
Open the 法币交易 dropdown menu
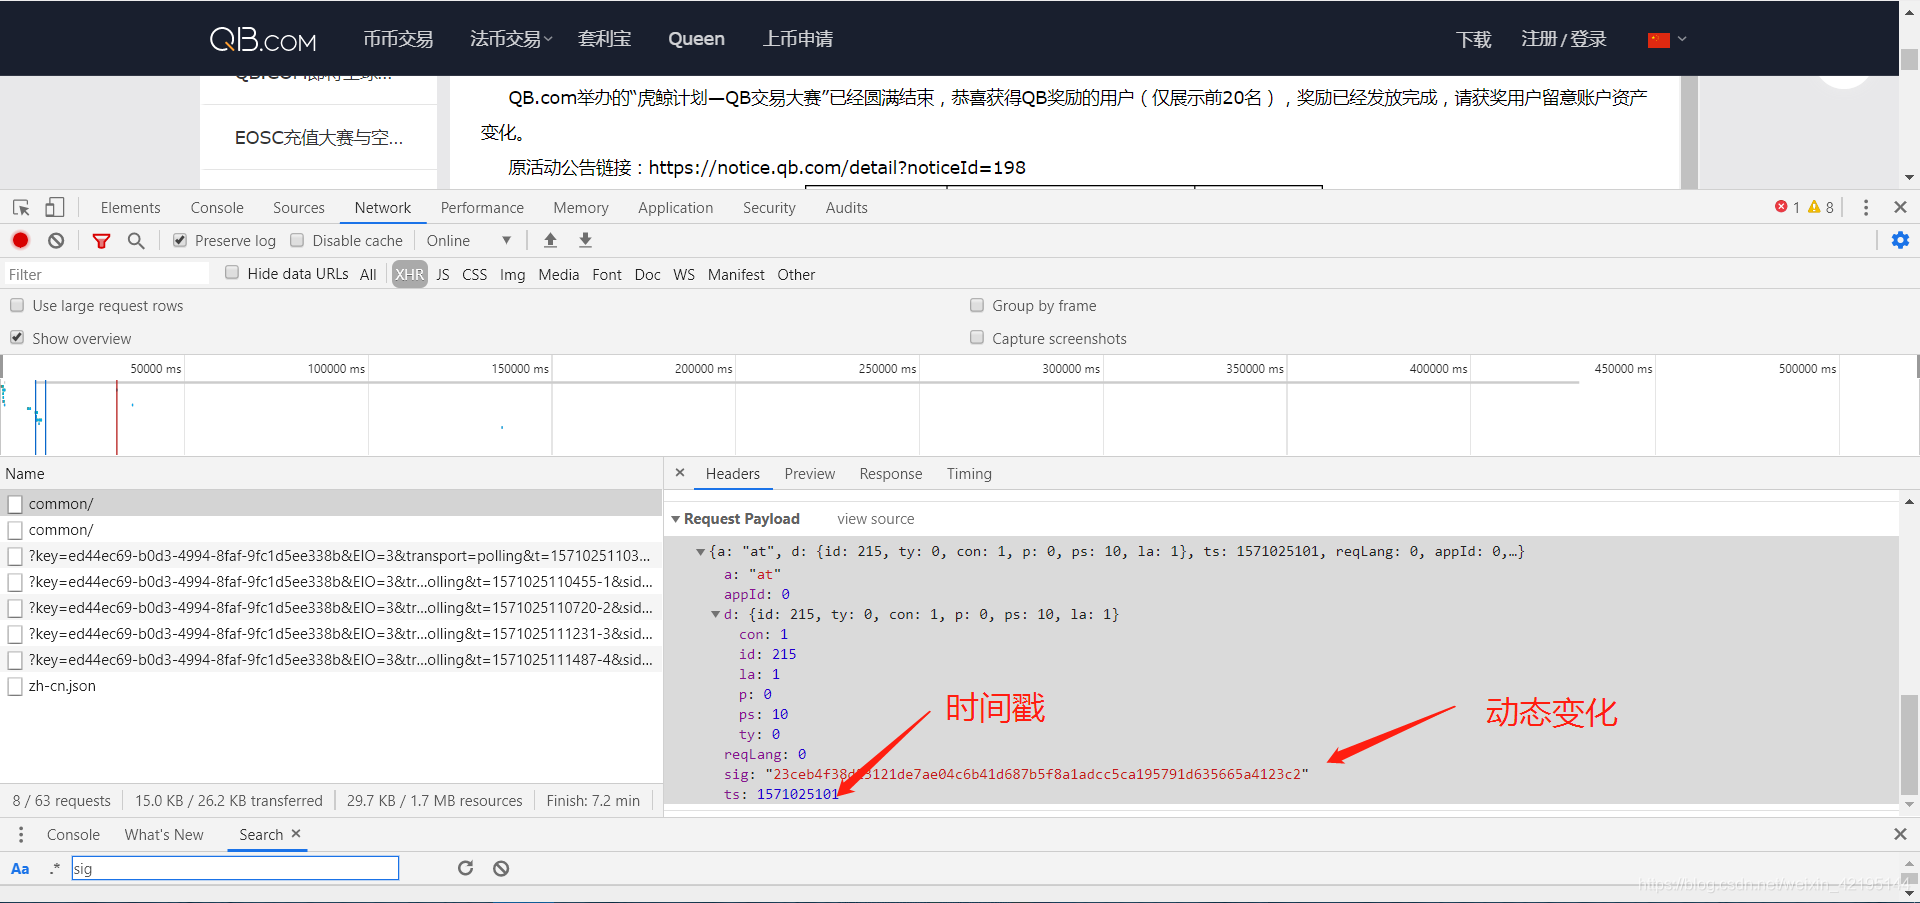click(x=511, y=39)
